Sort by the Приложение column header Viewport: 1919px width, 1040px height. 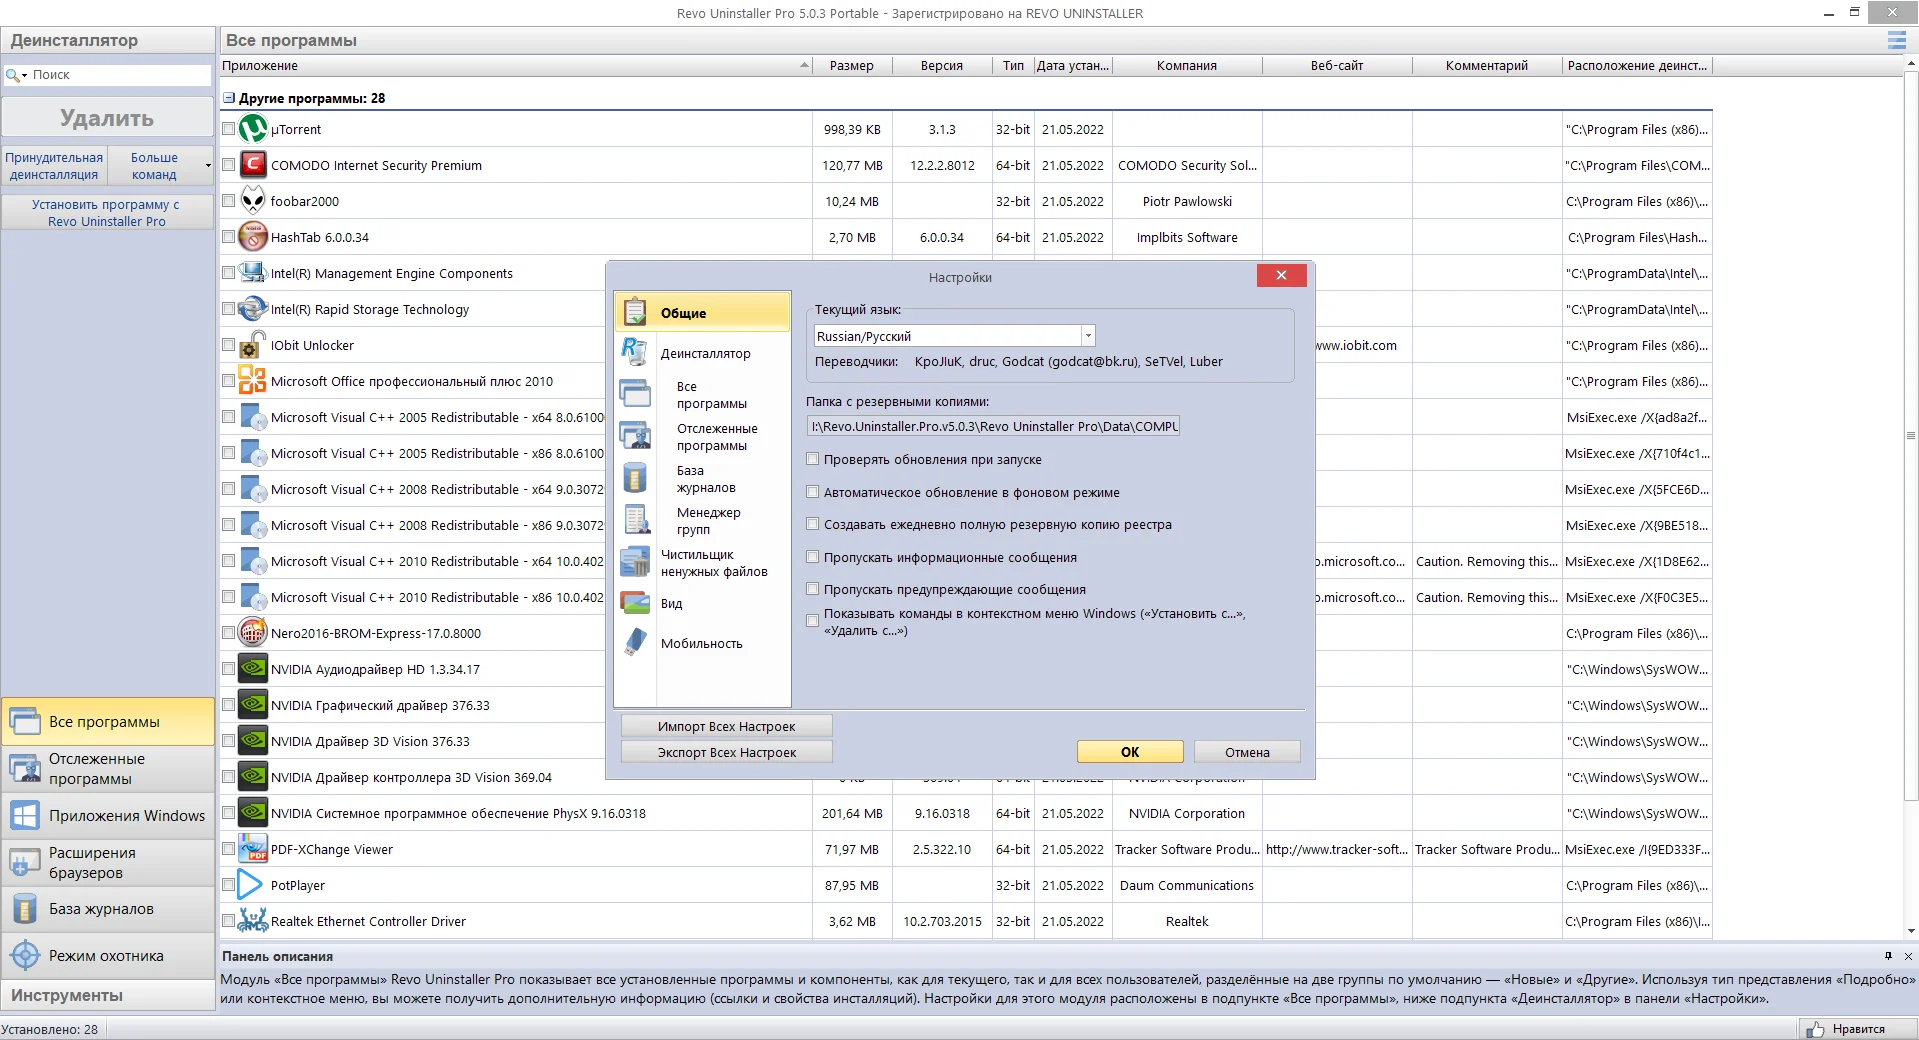tap(516, 66)
